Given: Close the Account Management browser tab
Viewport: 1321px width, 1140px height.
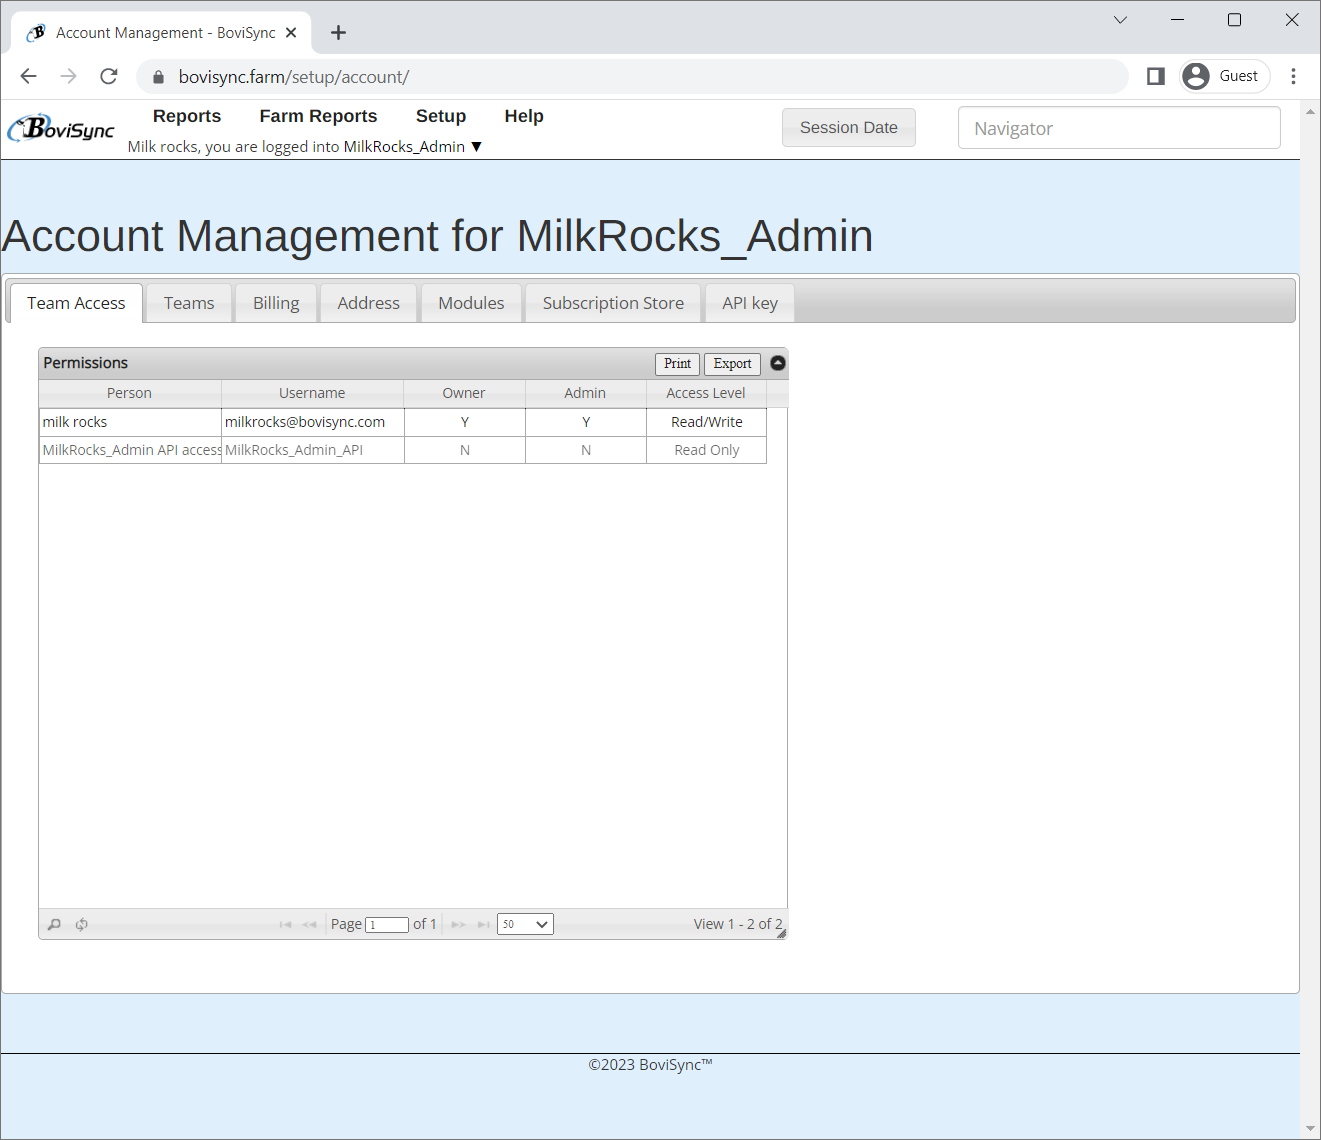Looking at the screenshot, I should pos(291,33).
